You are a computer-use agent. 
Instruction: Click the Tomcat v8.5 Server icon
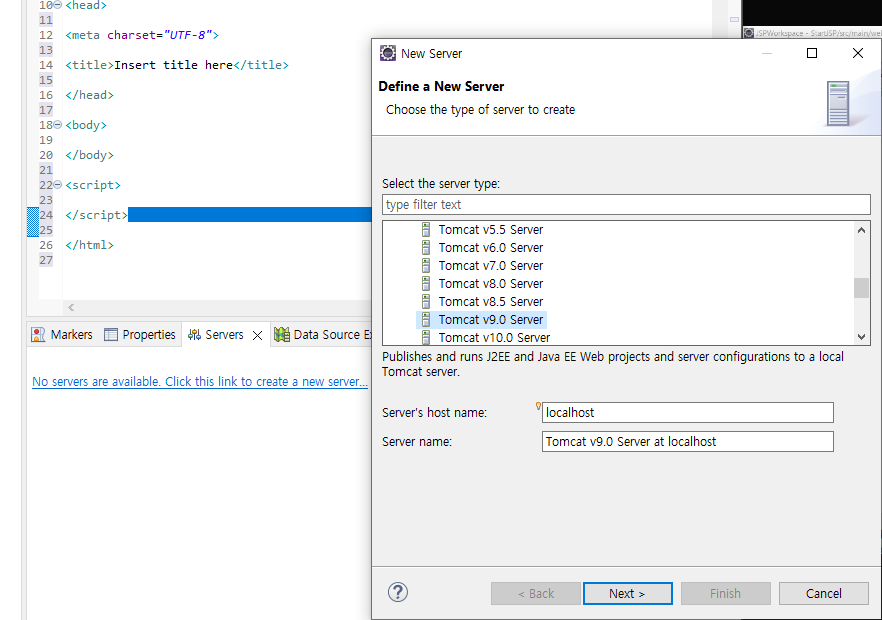(426, 302)
